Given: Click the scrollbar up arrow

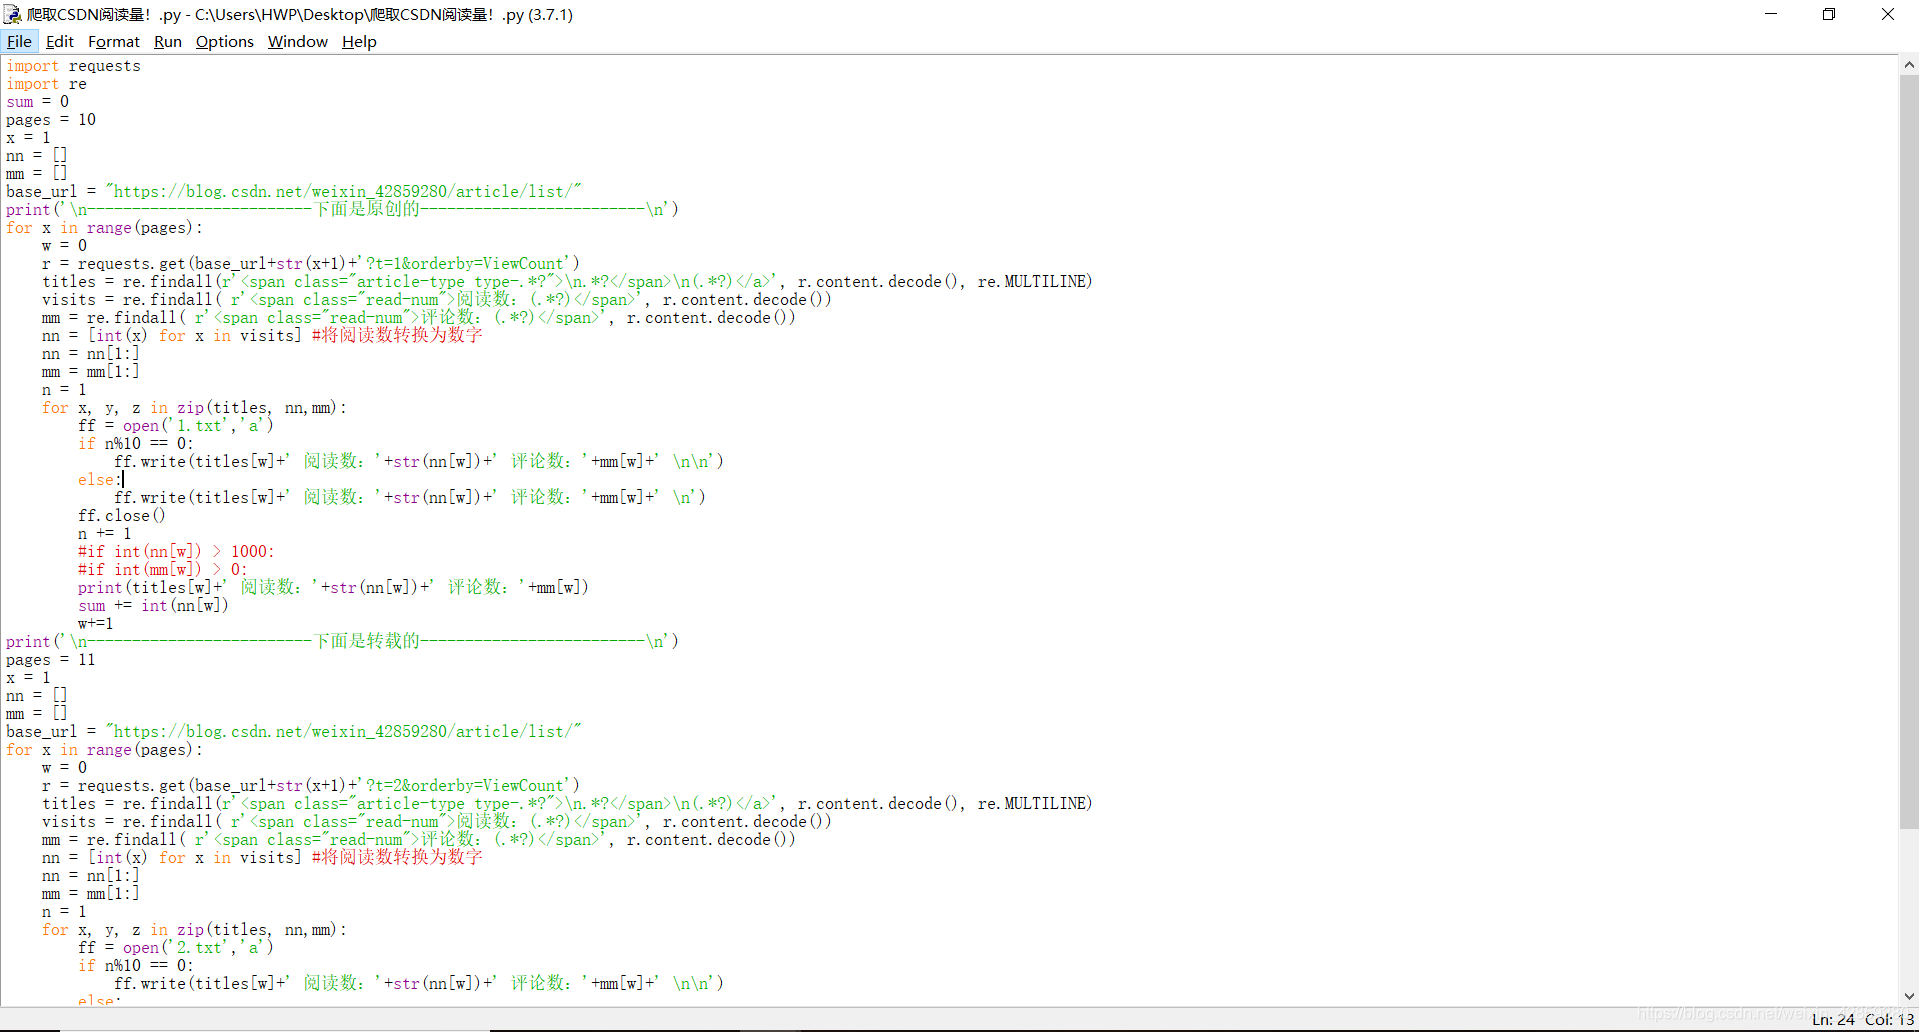Looking at the screenshot, I should 1909,65.
